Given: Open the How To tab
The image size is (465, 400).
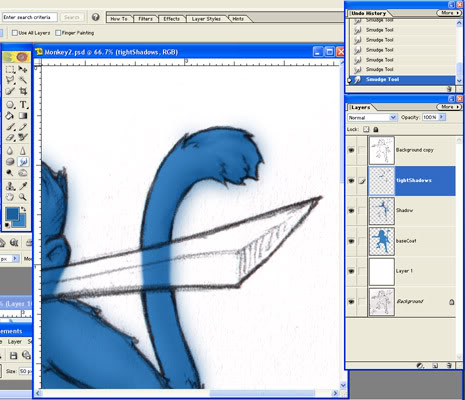Looking at the screenshot, I should 119,19.
